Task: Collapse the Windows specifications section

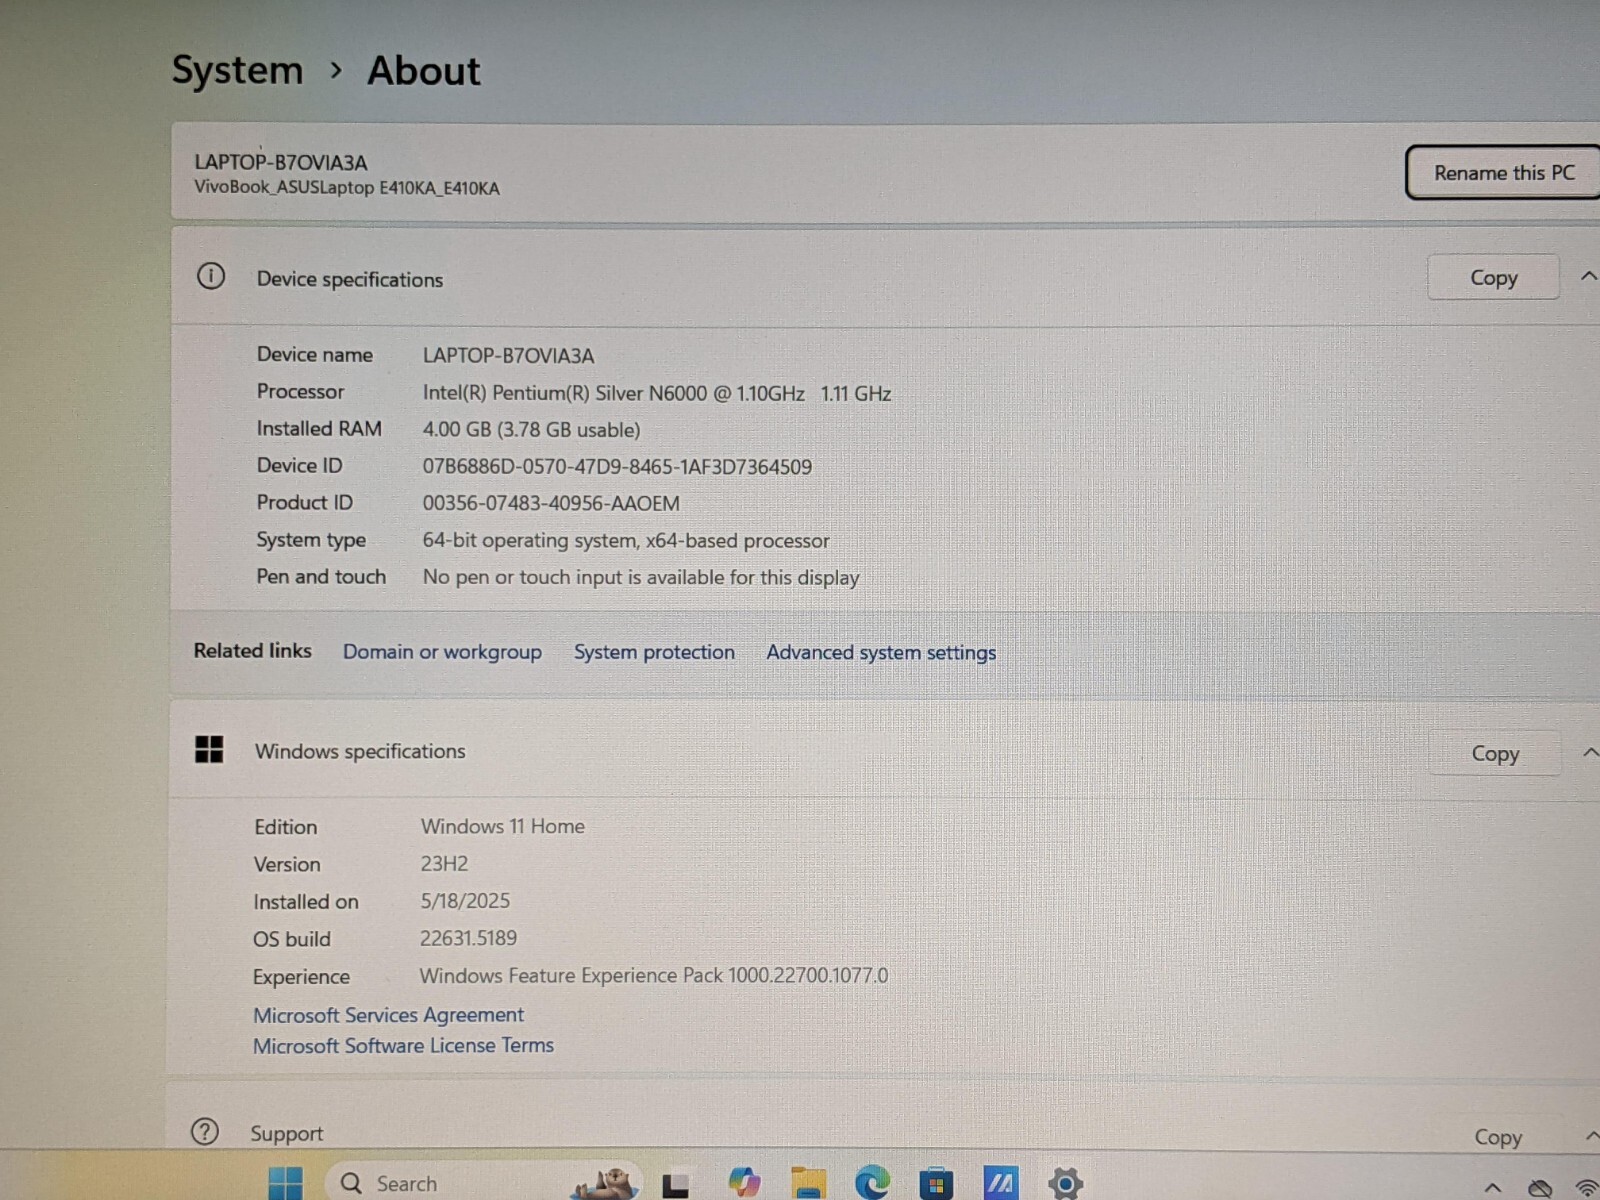Action: [1590, 753]
